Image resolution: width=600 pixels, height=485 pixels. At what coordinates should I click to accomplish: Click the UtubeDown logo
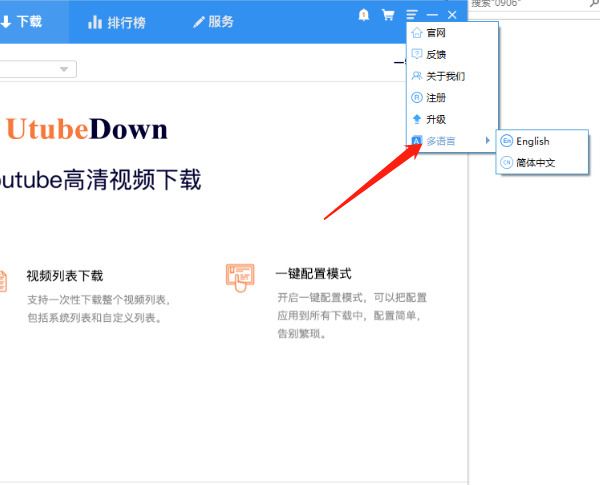pyautogui.click(x=87, y=129)
